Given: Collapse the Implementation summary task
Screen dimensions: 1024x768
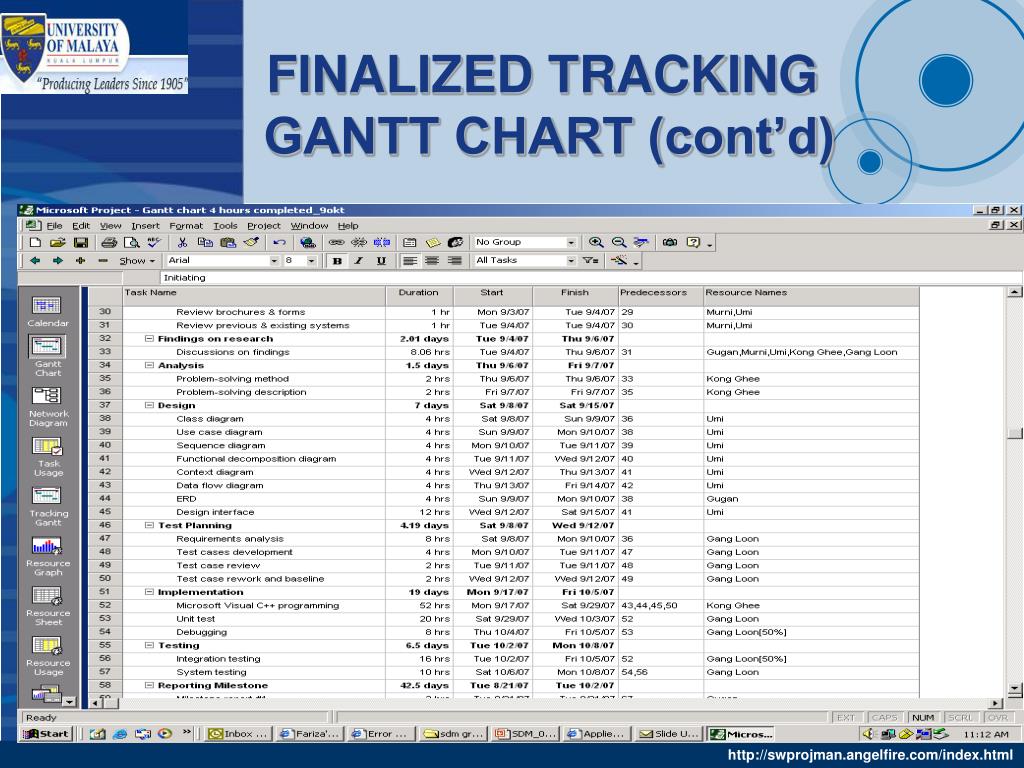Looking at the screenshot, I should (149, 592).
